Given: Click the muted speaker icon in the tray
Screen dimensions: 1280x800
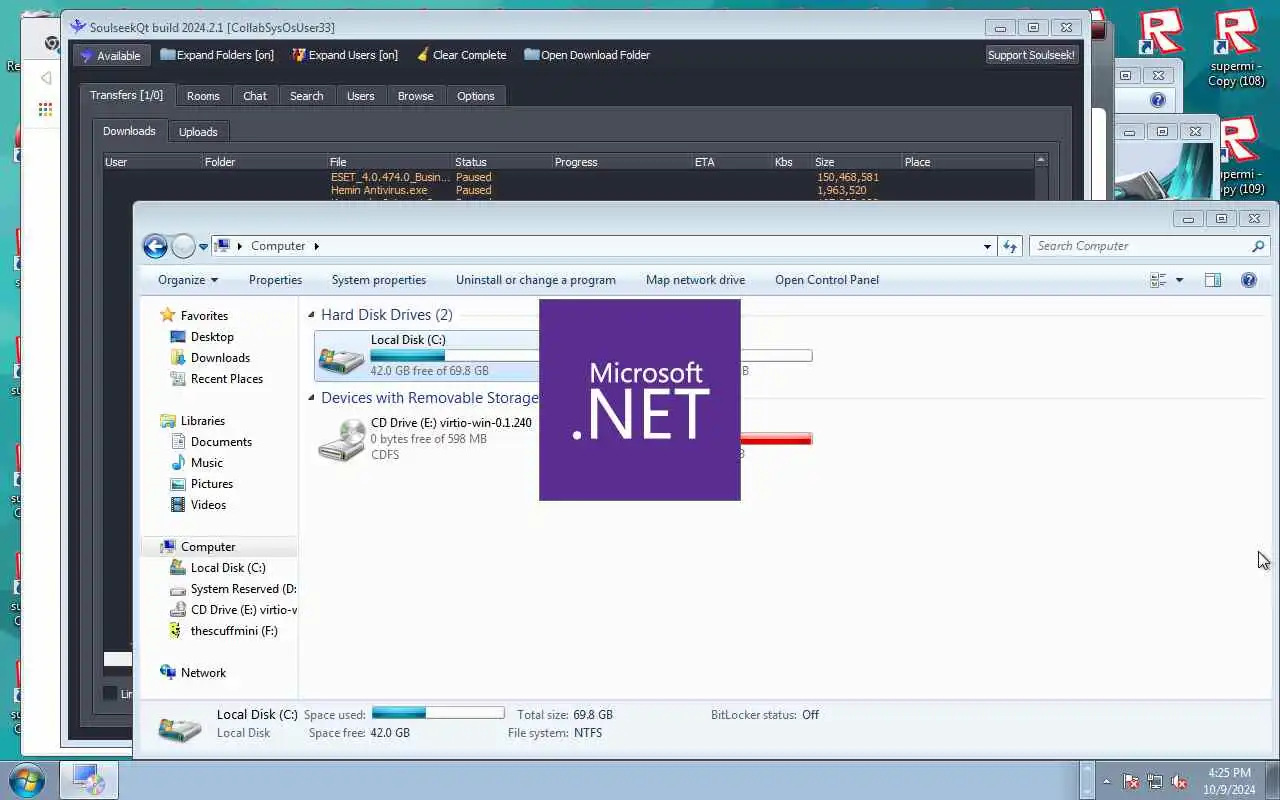Looking at the screenshot, I should pyautogui.click(x=1180, y=782).
